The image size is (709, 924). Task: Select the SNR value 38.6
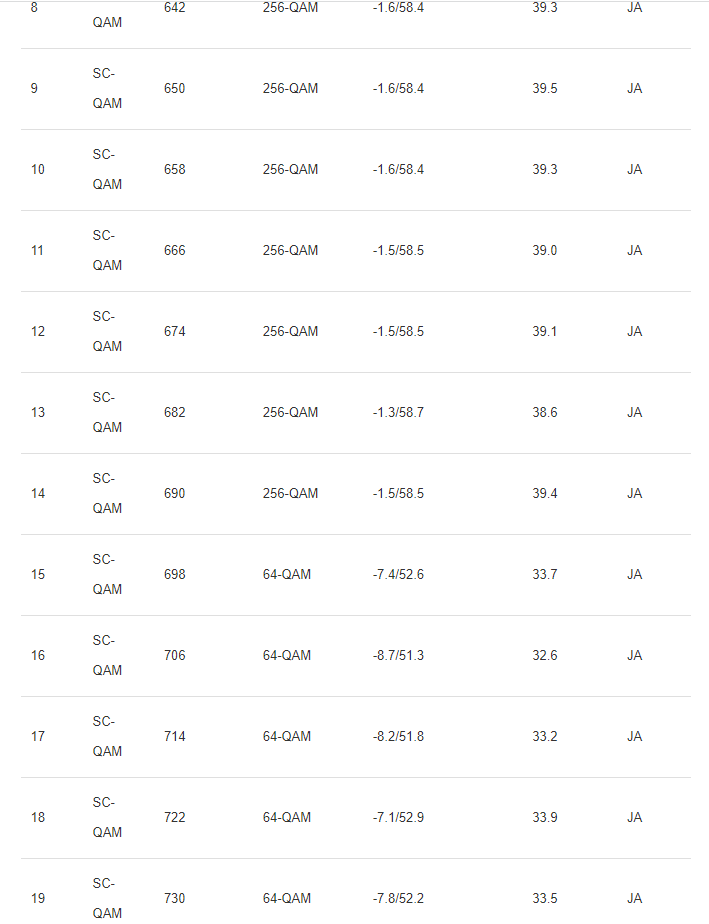click(545, 413)
